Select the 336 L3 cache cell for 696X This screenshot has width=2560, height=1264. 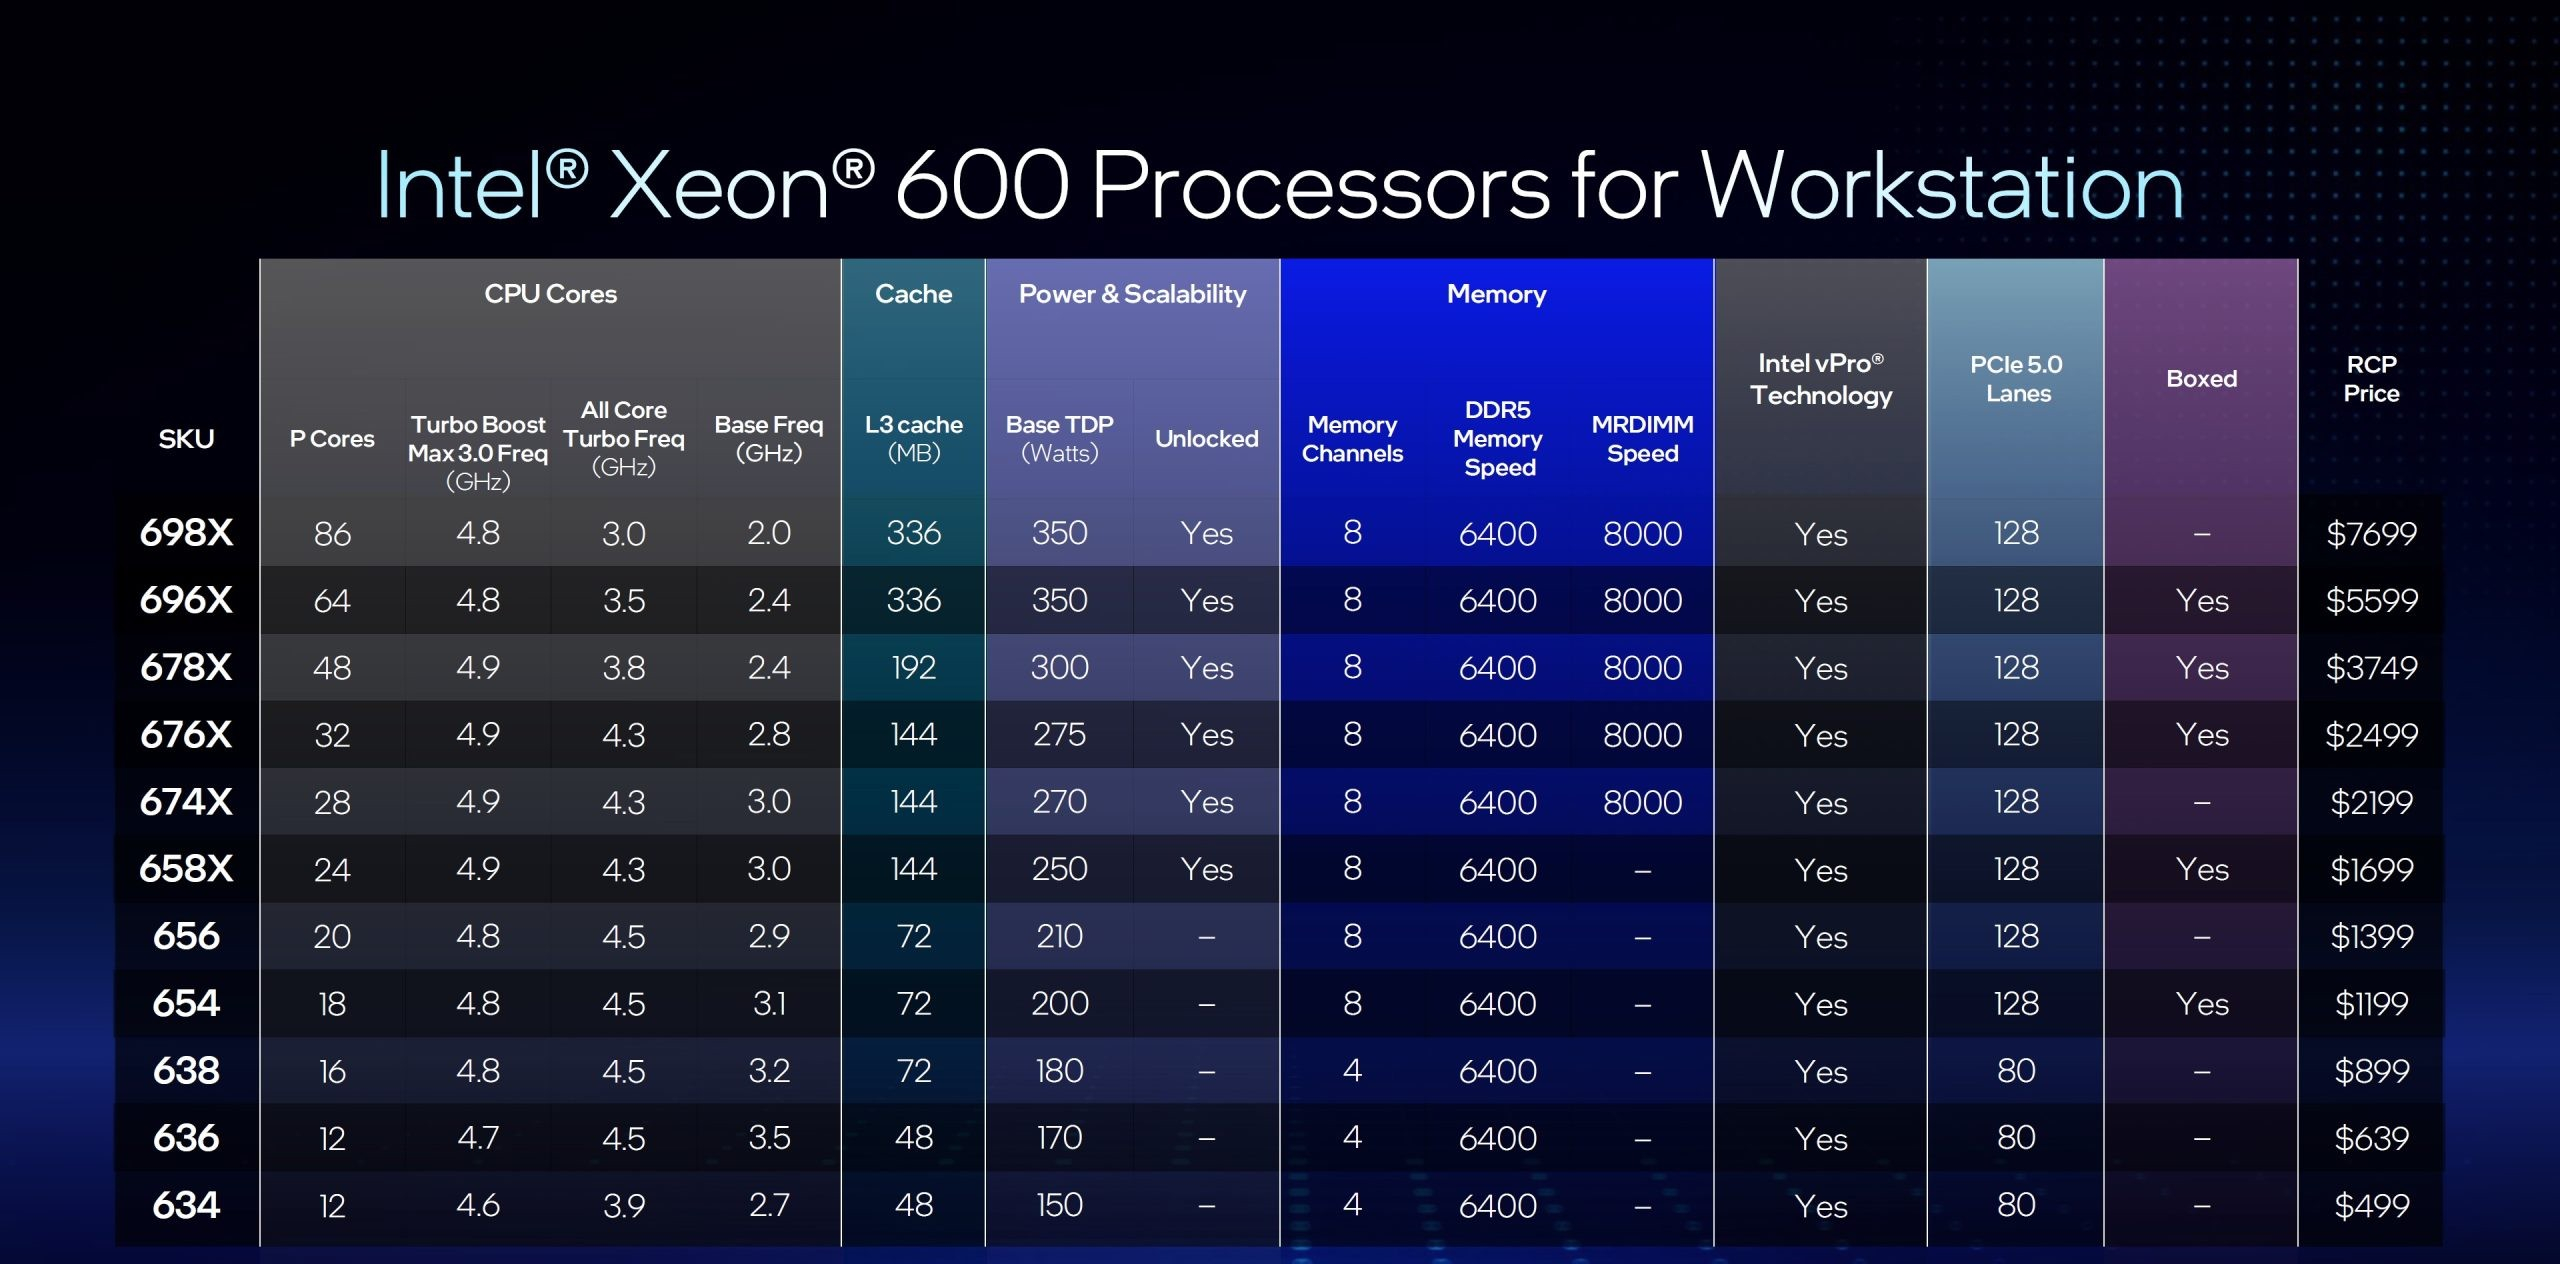point(912,601)
